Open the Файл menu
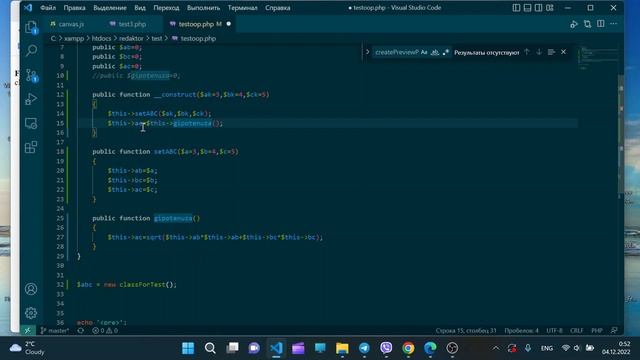Viewport: 640px width, 360px height. click(x=48, y=8)
